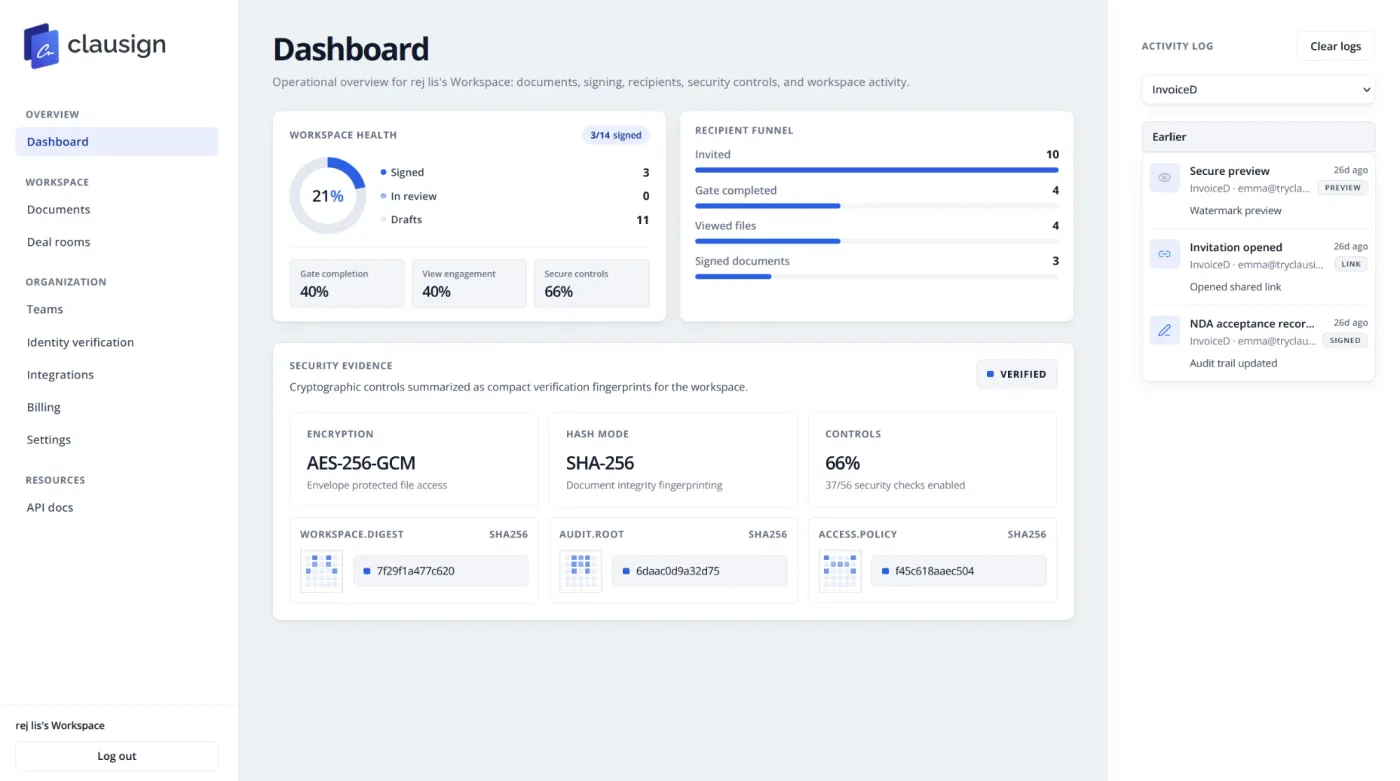The height and width of the screenshot is (781, 1400).
Task: Click the Log out button
Action: click(117, 756)
